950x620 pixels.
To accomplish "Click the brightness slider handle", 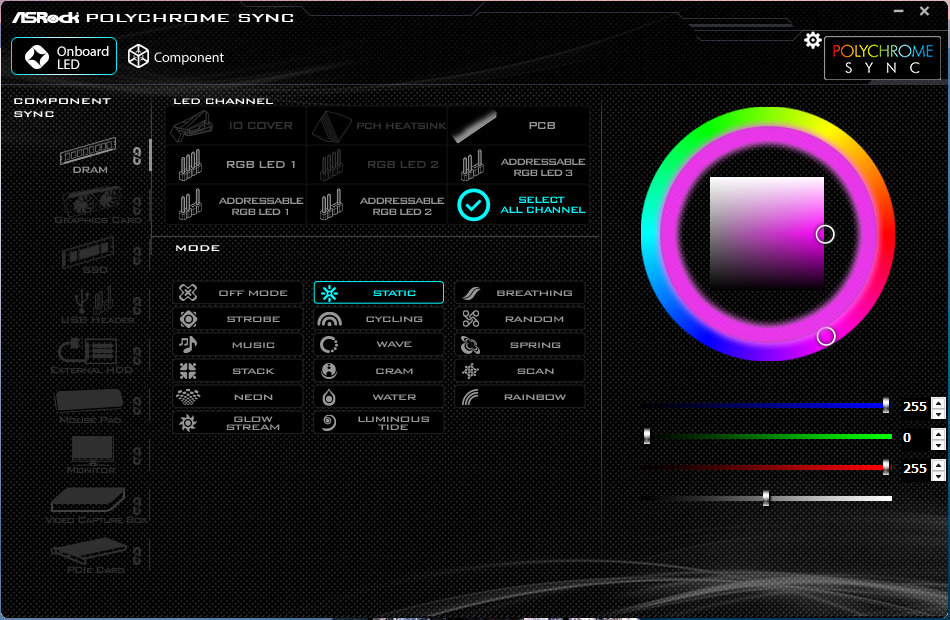I will point(766,498).
